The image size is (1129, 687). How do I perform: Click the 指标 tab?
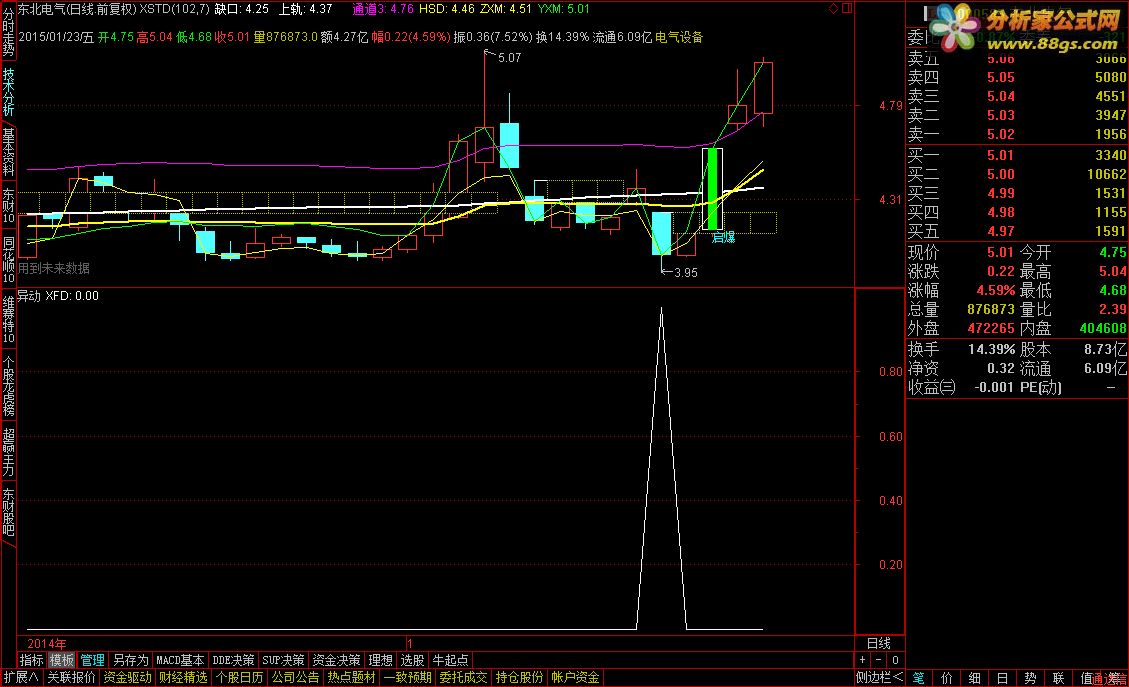(32, 660)
